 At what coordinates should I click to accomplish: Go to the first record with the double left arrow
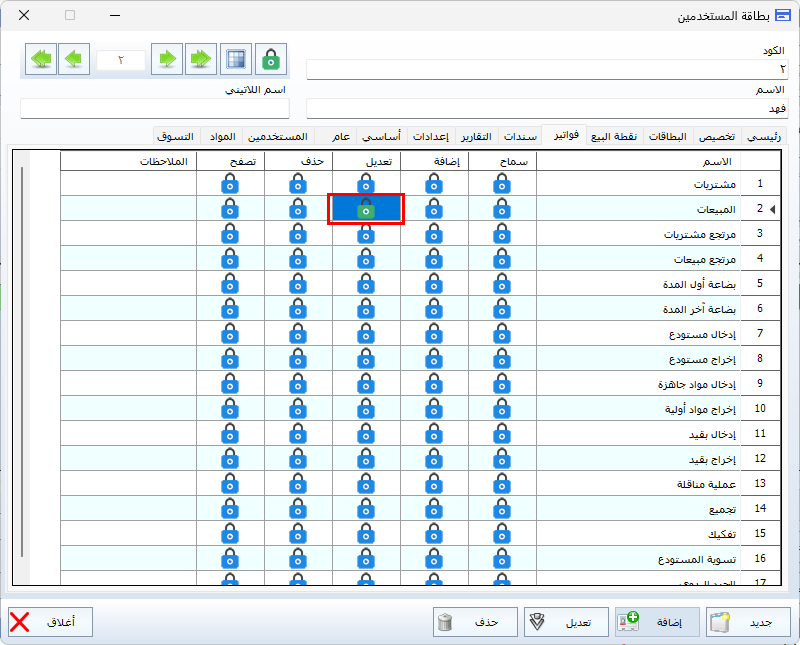[41, 60]
